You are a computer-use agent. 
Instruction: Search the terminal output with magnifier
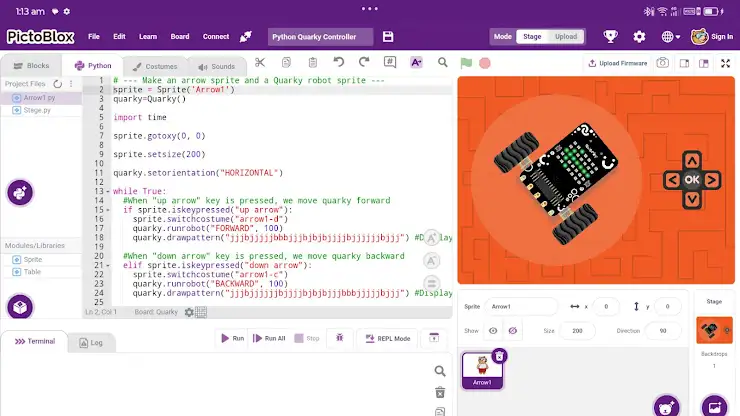coord(440,371)
